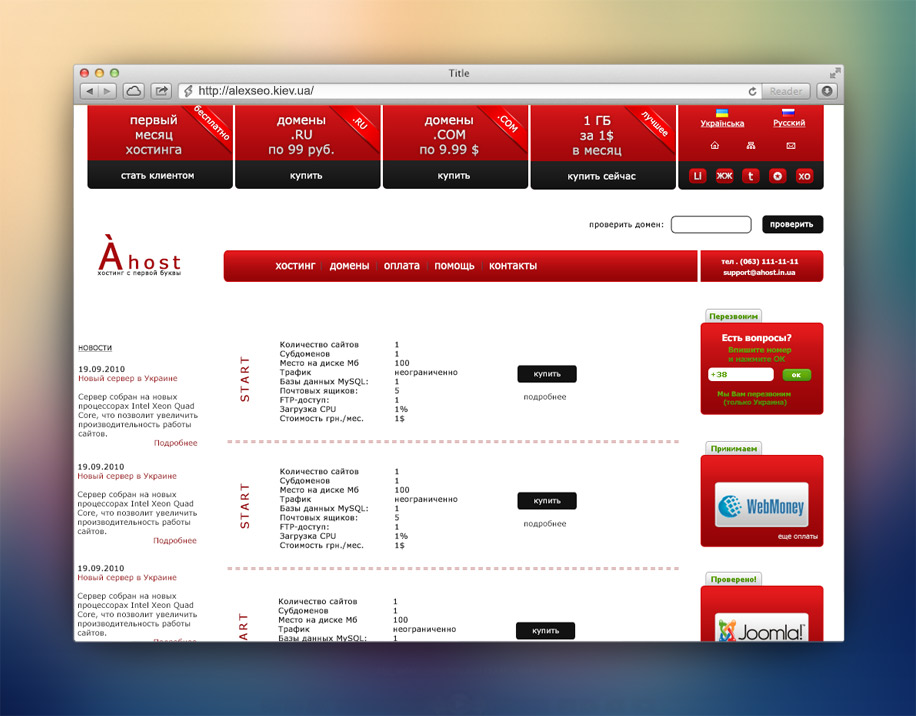Expand подробнее for the first START plan
The width and height of the screenshot is (916, 716).
546,395
